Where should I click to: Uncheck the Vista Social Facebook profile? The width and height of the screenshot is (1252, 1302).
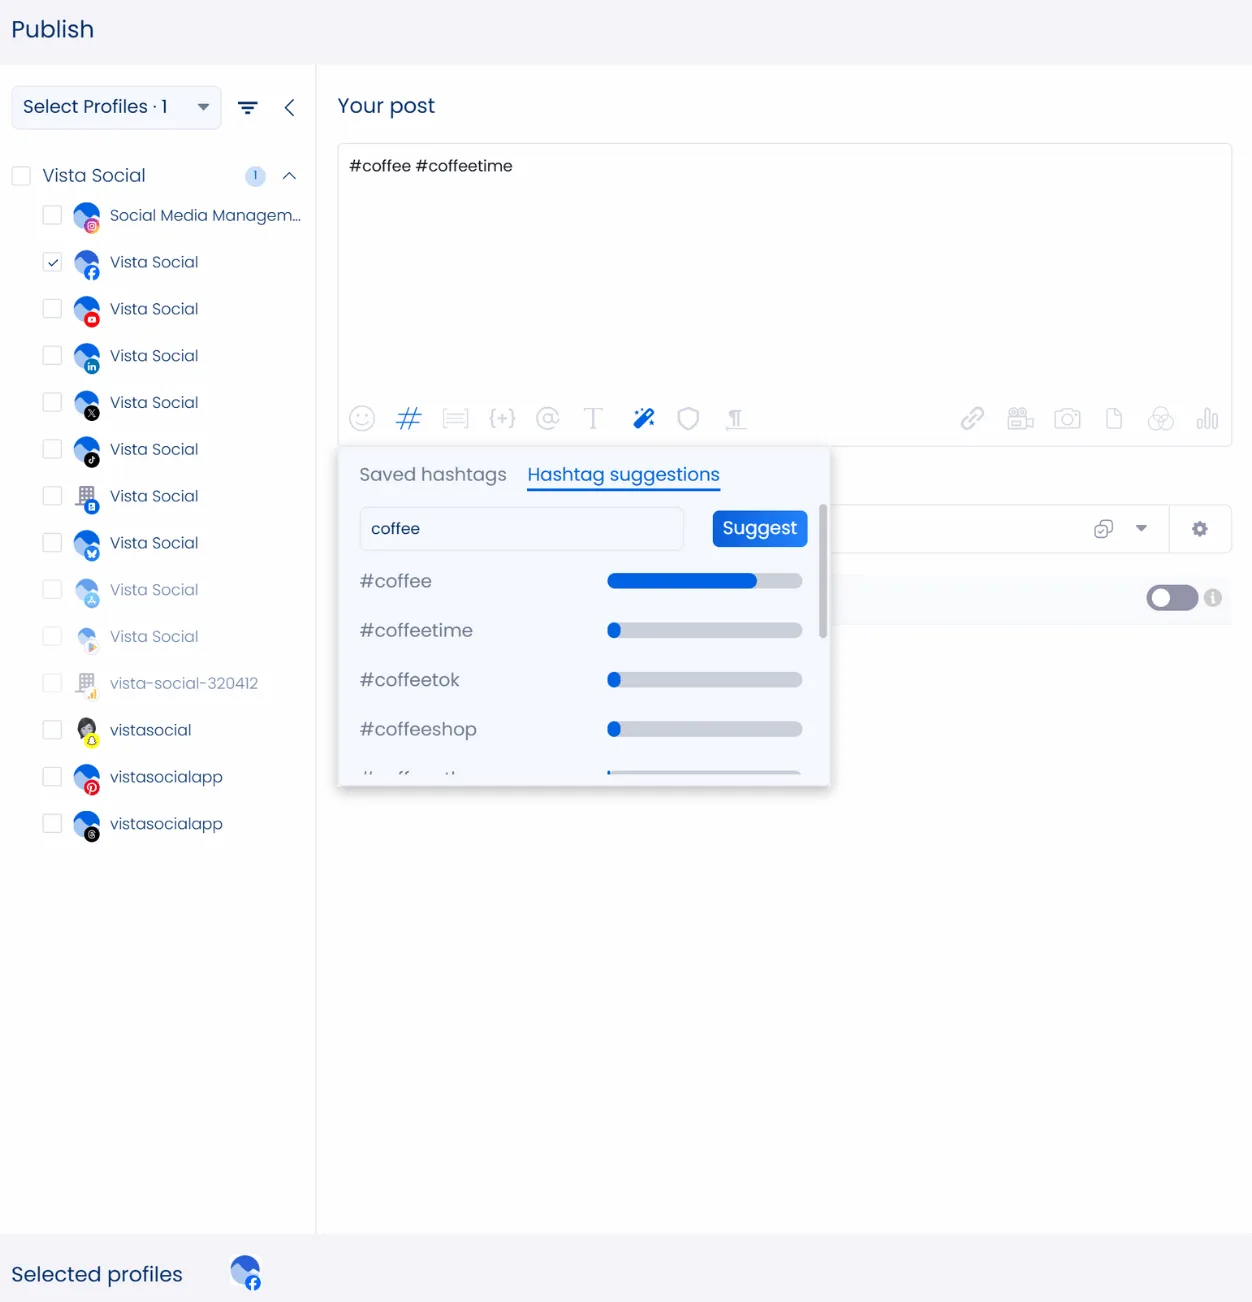tap(53, 263)
